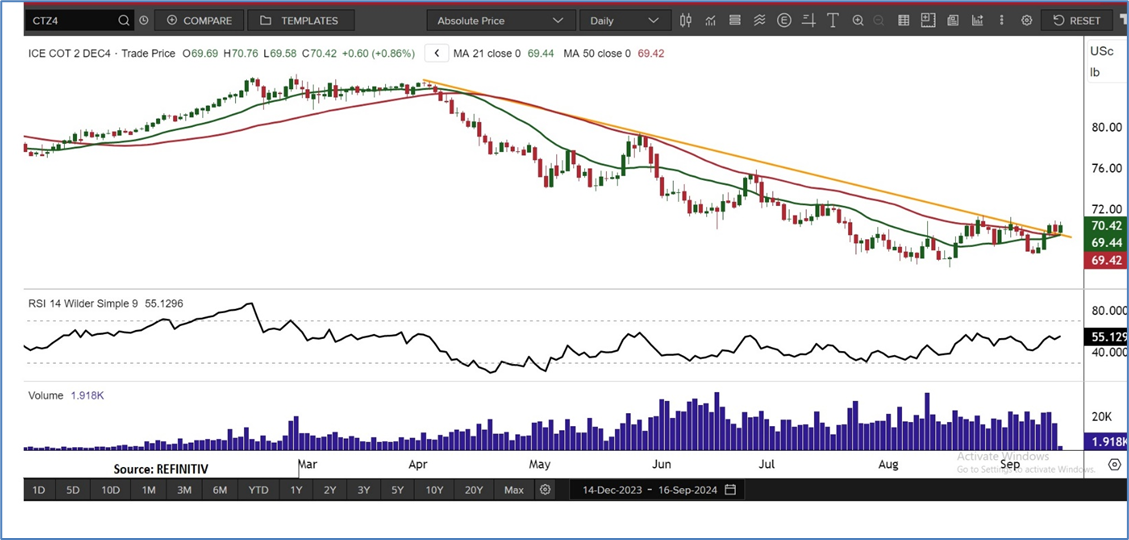Open the data table grid icon

[904, 21]
